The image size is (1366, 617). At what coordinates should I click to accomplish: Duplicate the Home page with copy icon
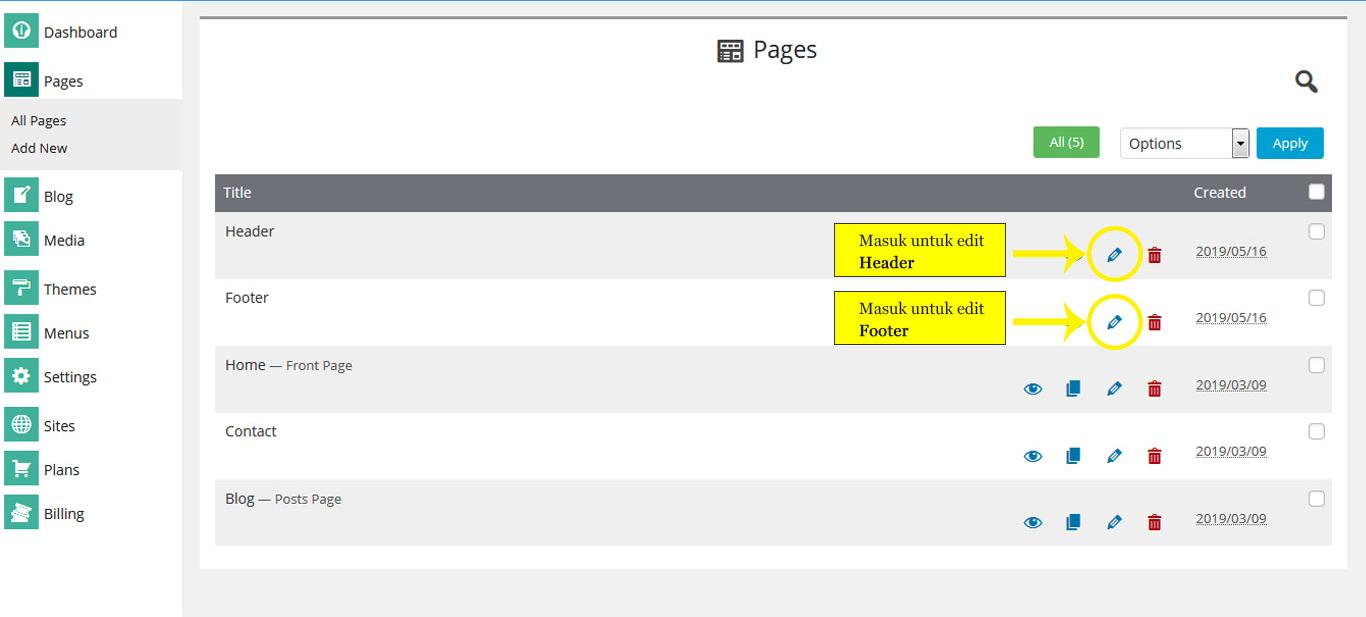[x=1073, y=389]
